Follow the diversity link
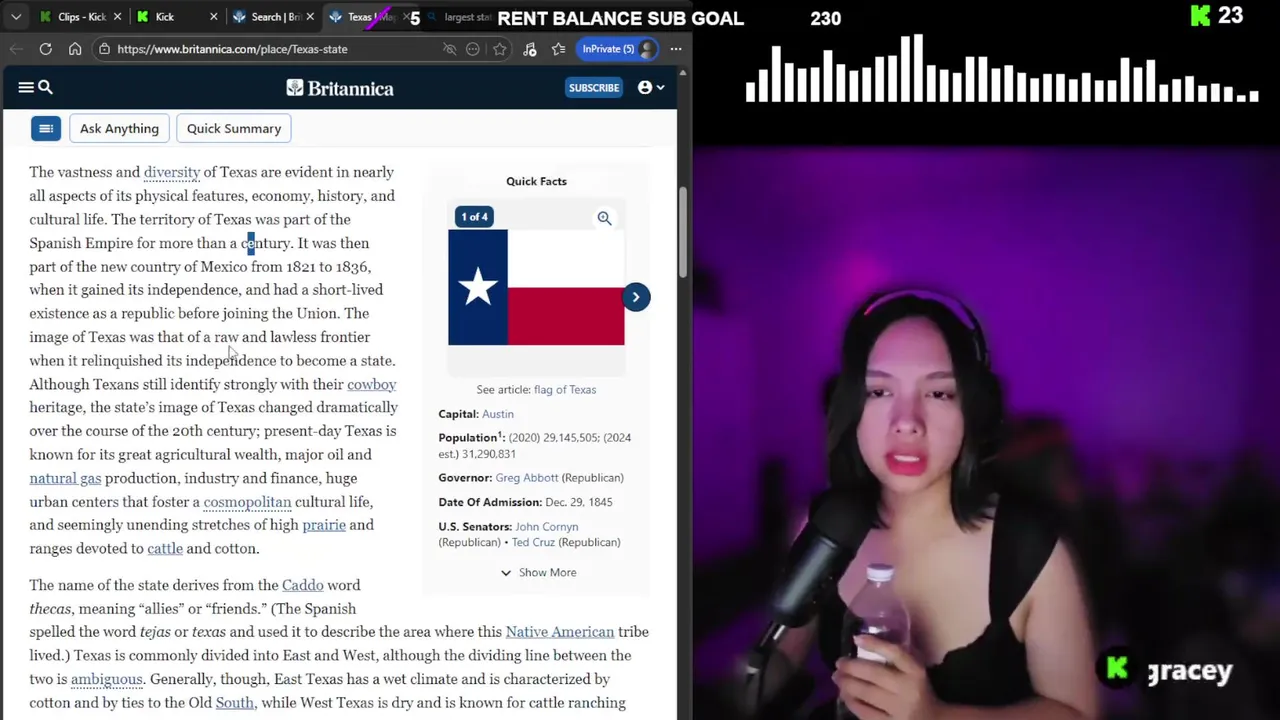 coord(172,172)
